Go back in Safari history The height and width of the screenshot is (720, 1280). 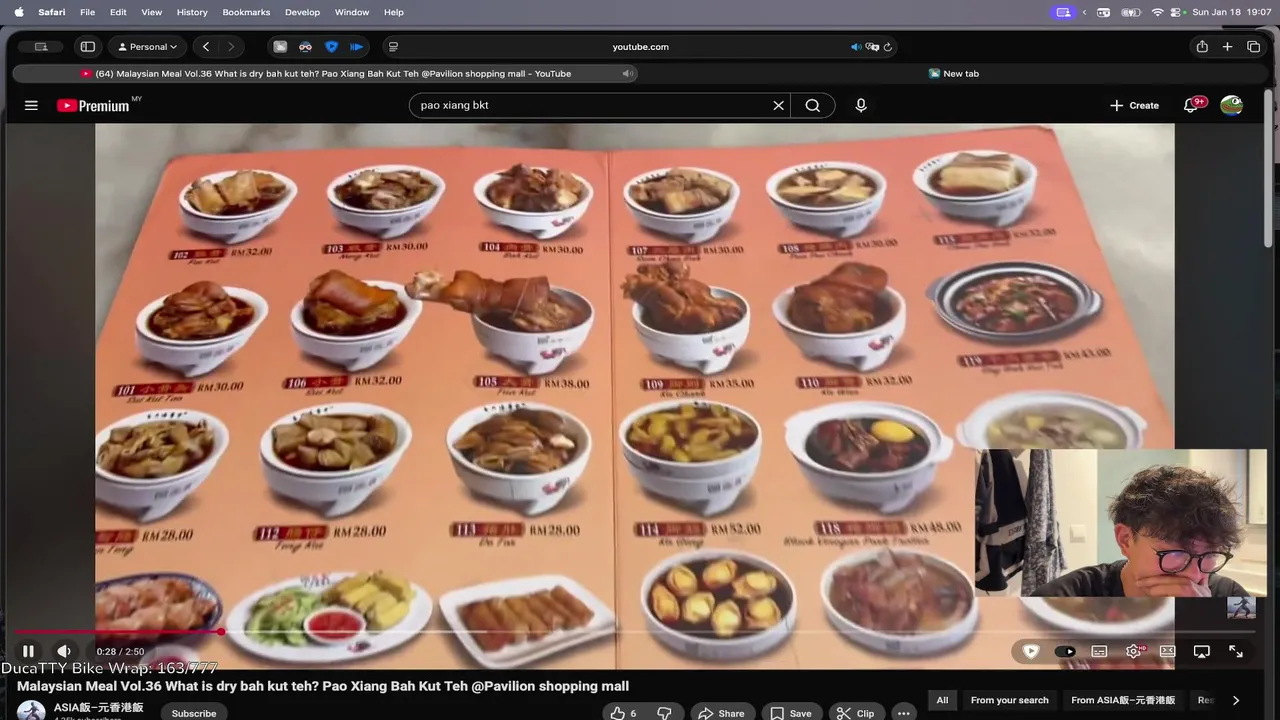click(x=206, y=47)
